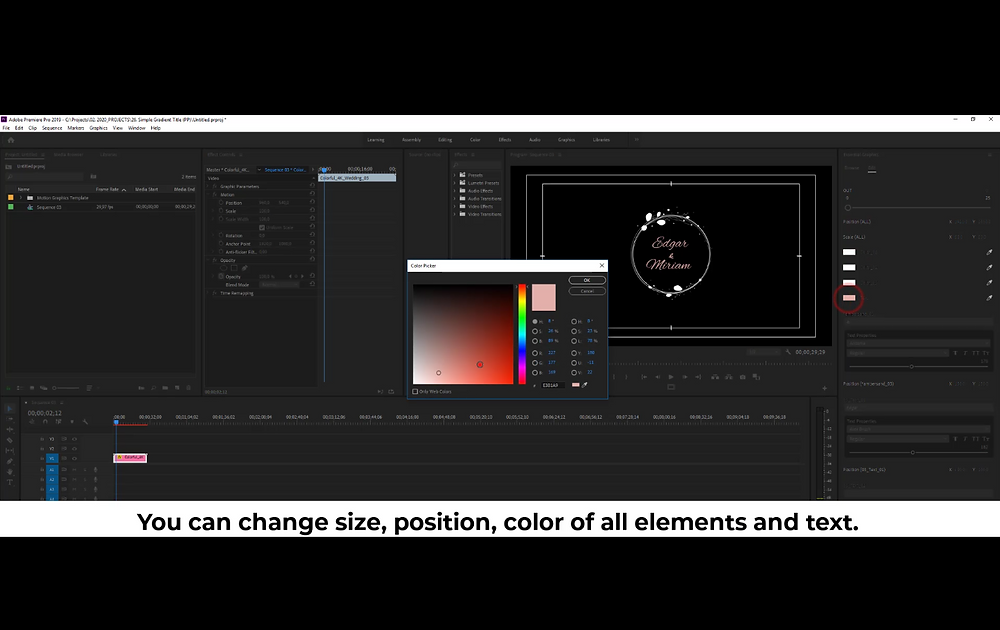Toggle V2 track output eye
1000x630 pixels.
click(x=74, y=448)
